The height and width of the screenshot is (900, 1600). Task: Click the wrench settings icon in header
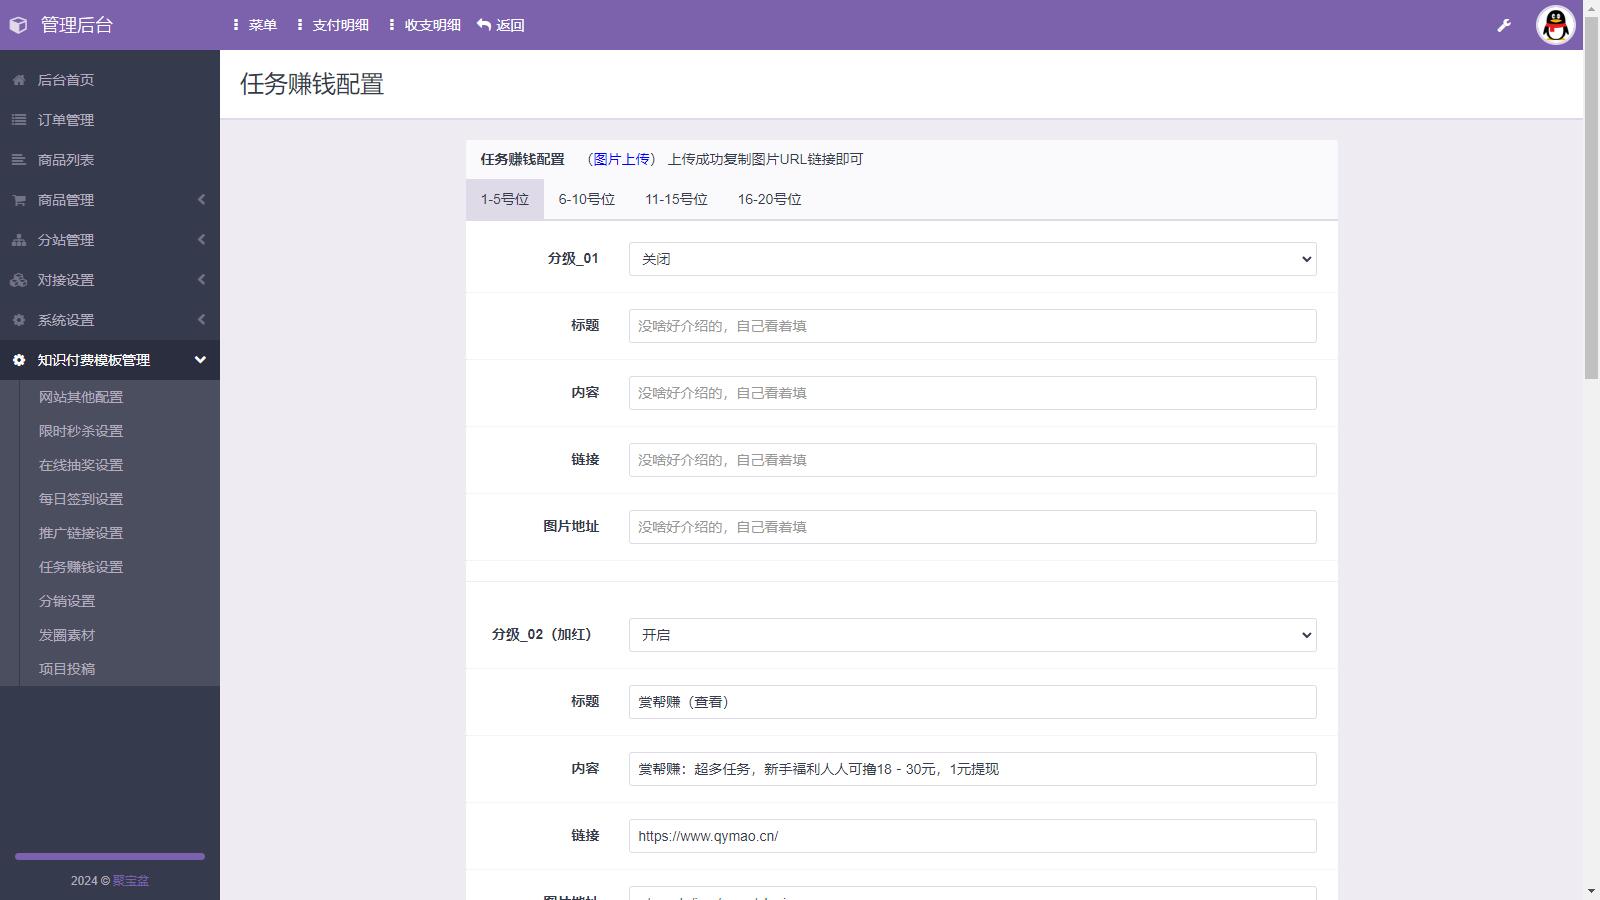tap(1503, 25)
